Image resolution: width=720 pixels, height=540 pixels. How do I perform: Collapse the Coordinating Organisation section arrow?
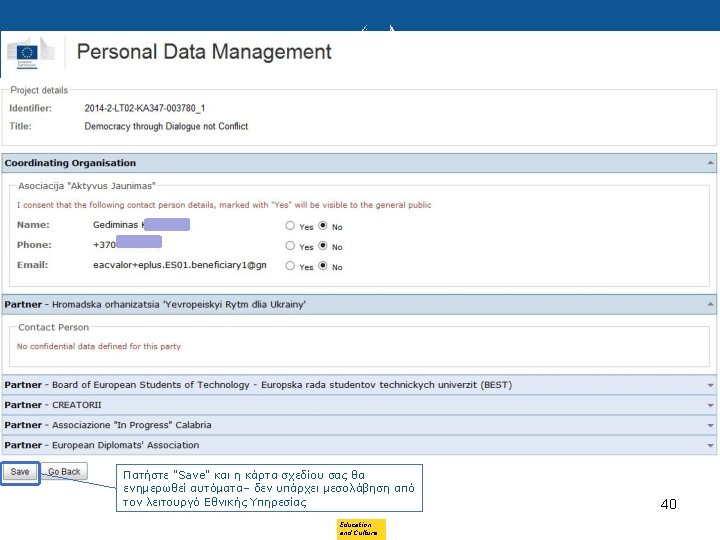click(x=710, y=163)
